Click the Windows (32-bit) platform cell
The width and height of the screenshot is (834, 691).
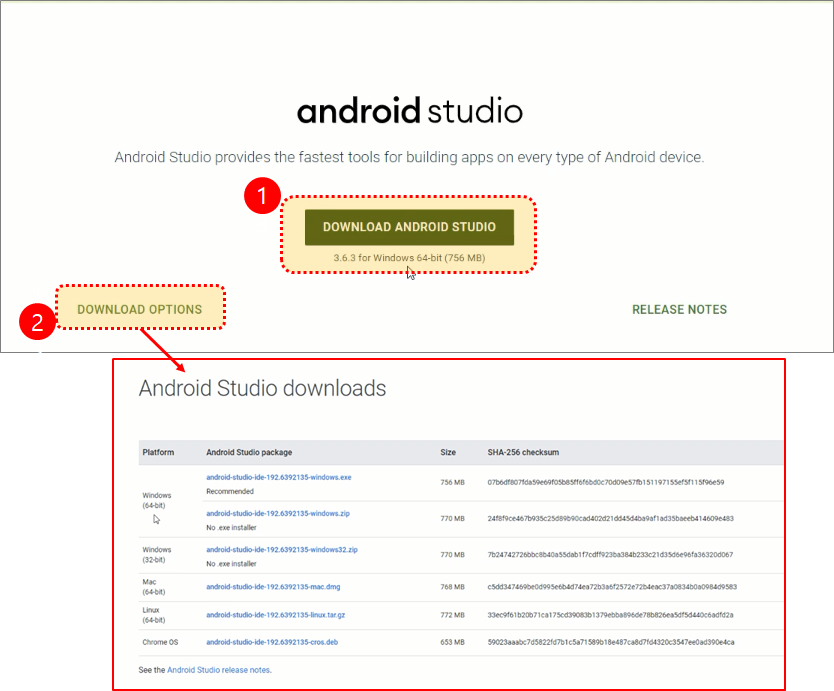click(156, 555)
